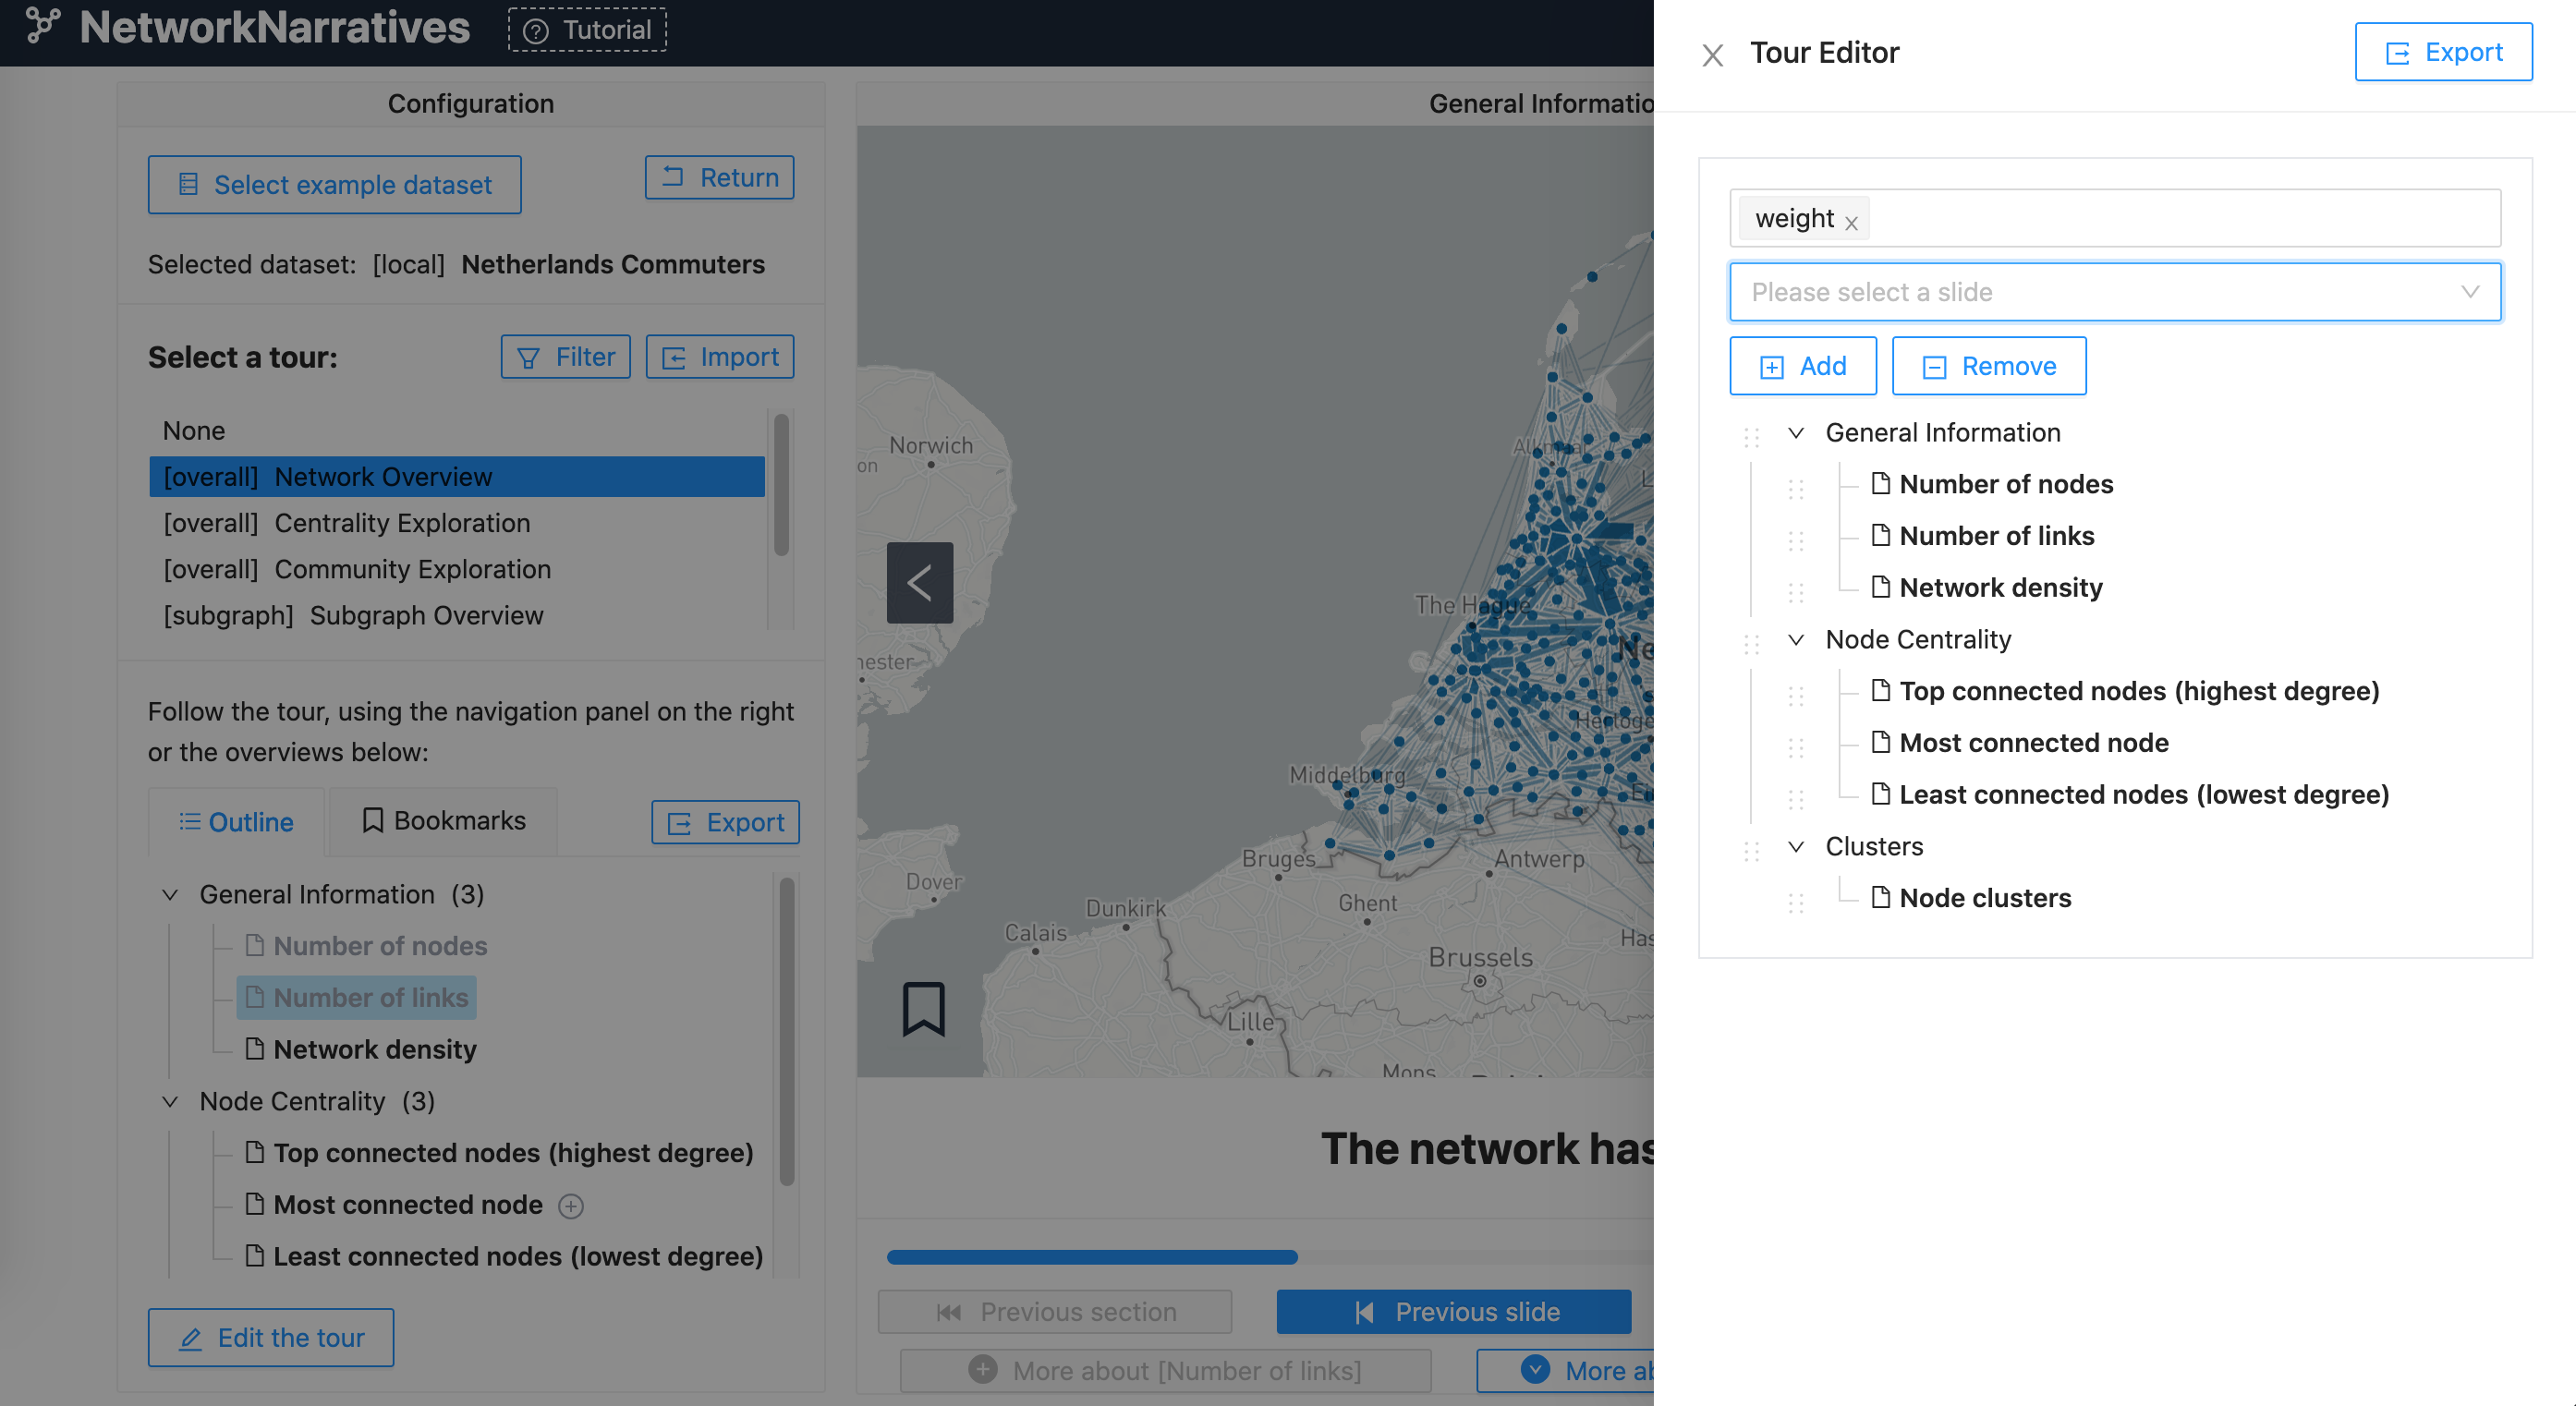Click the Add button in Tour Editor
Screen dimensions: 2576x1406
pos(1802,366)
